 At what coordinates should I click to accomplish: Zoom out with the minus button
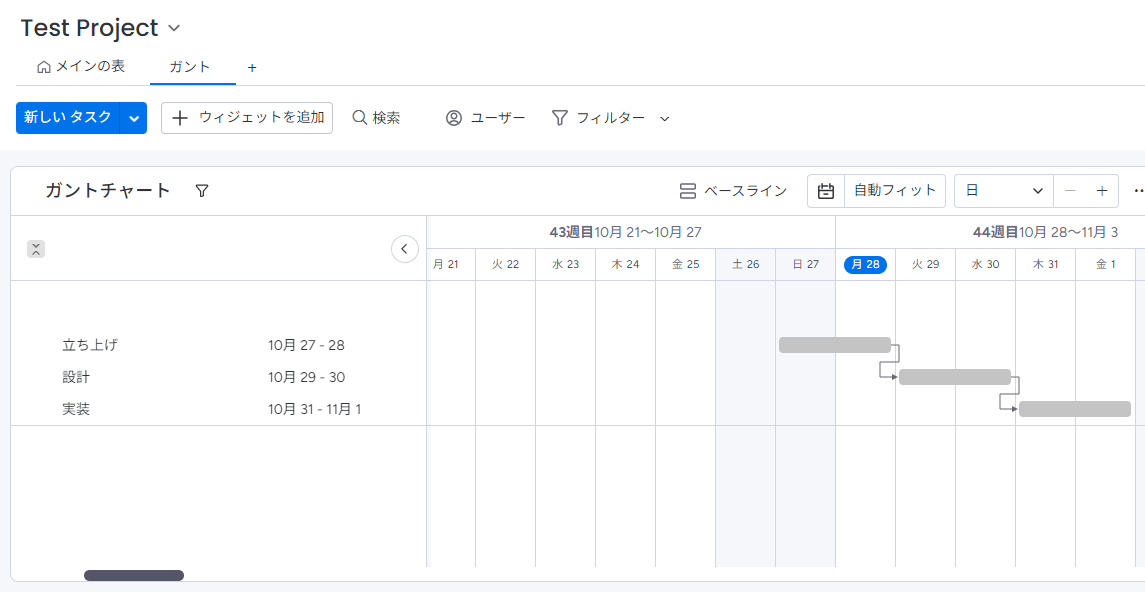1070,191
